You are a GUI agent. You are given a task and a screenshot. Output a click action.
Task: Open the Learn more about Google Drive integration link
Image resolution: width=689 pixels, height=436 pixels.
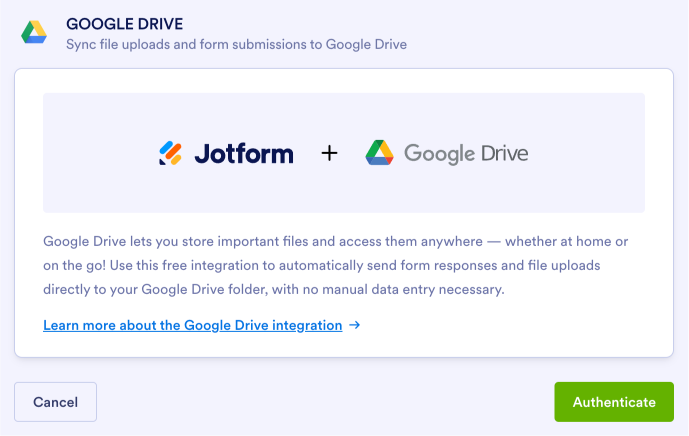(x=193, y=325)
